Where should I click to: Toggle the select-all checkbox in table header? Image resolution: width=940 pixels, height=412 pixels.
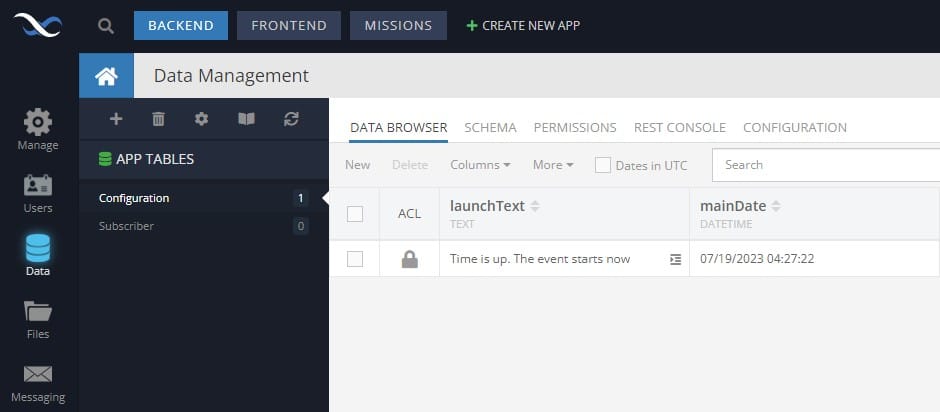pos(355,213)
